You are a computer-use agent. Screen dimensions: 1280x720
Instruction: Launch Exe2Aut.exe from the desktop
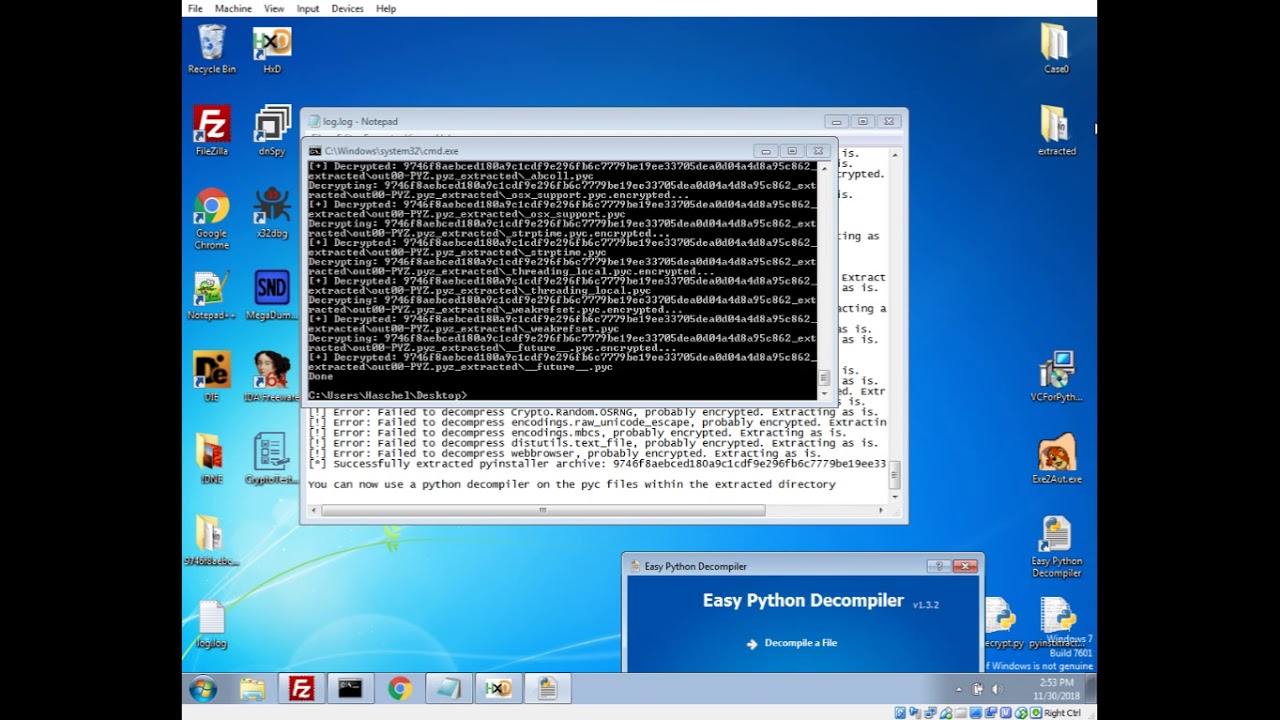(x=1056, y=460)
